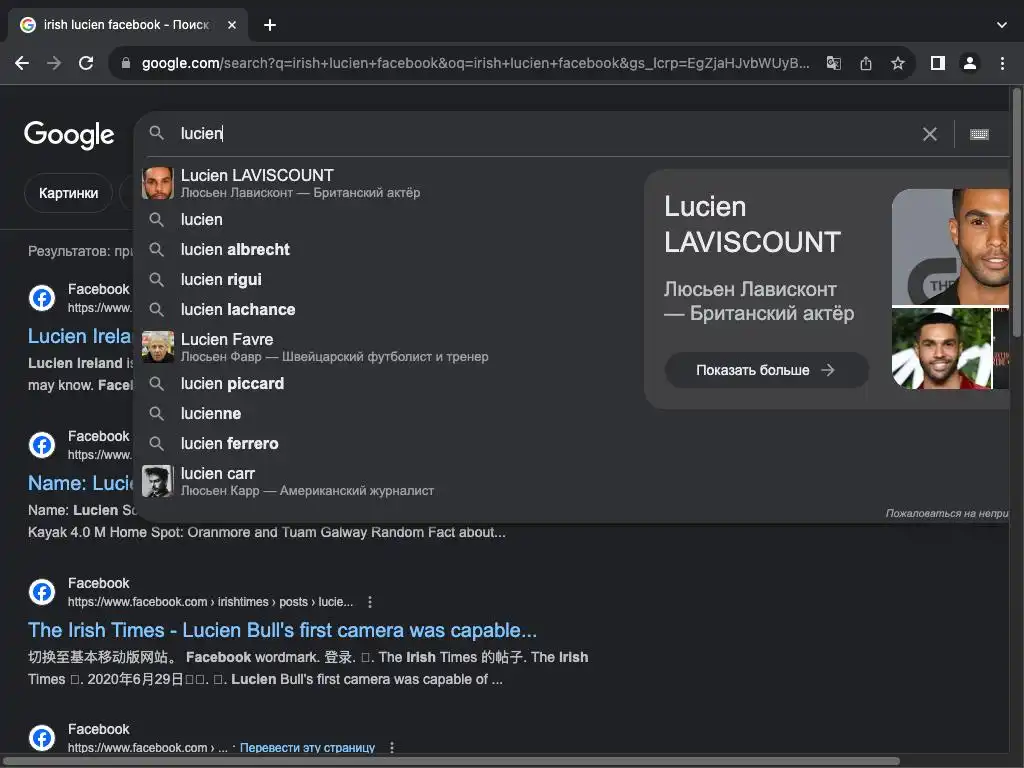Open the translate page icon
Viewport: 1024px width, 768px height.
(x=834, y=63)
